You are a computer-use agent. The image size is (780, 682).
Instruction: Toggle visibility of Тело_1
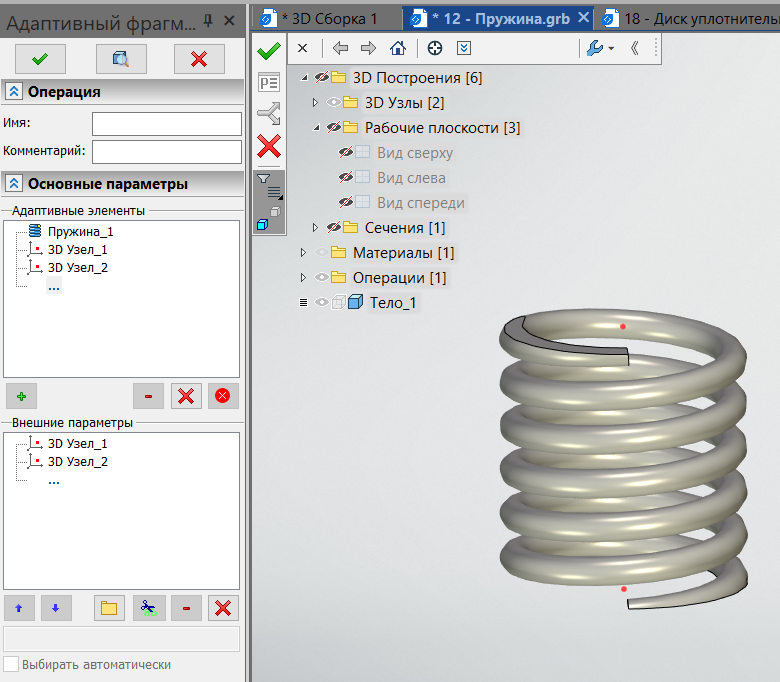(322, 302)
